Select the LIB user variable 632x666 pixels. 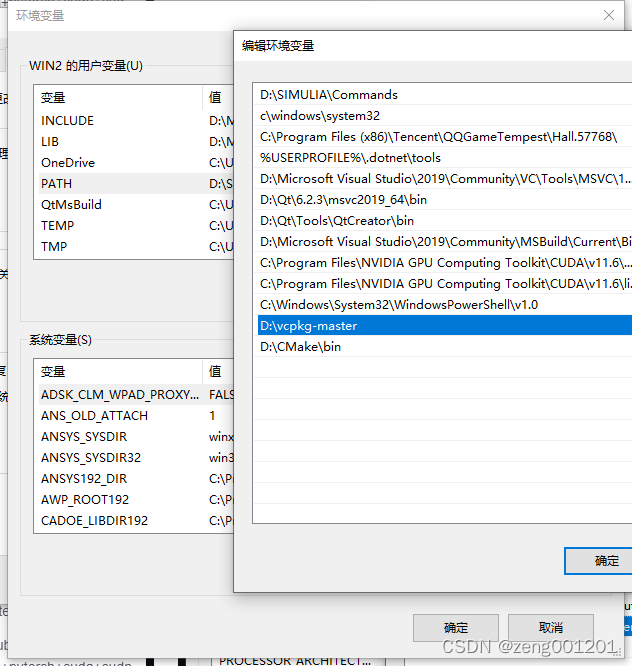[x=136, y=141]
